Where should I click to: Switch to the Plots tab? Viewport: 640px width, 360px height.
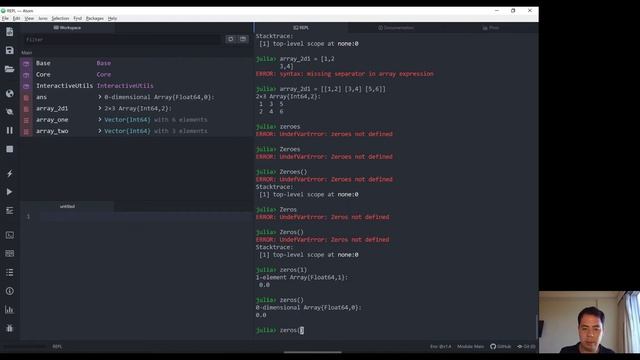coord(491,28)
